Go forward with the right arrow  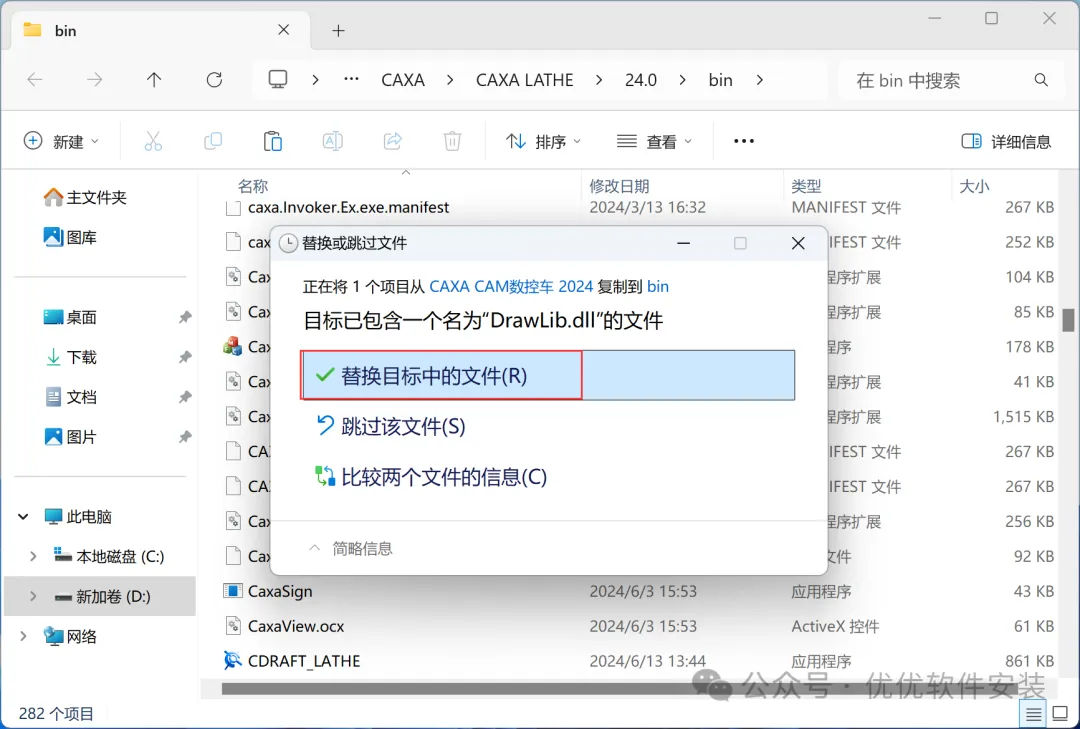pos(94,80)
